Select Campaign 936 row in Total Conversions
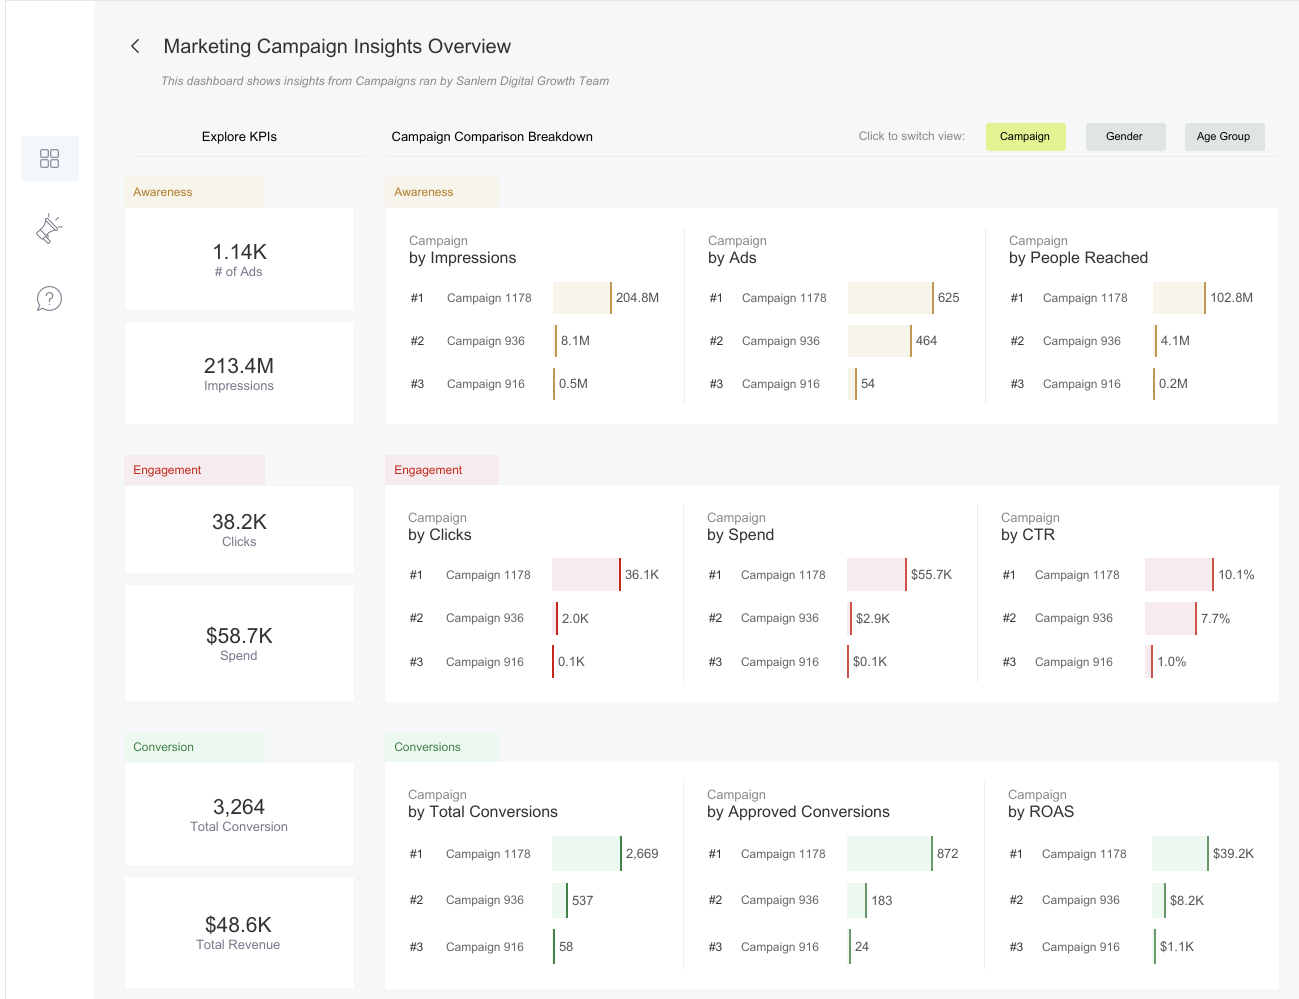 pyautogui.click(x=485, y=900)
